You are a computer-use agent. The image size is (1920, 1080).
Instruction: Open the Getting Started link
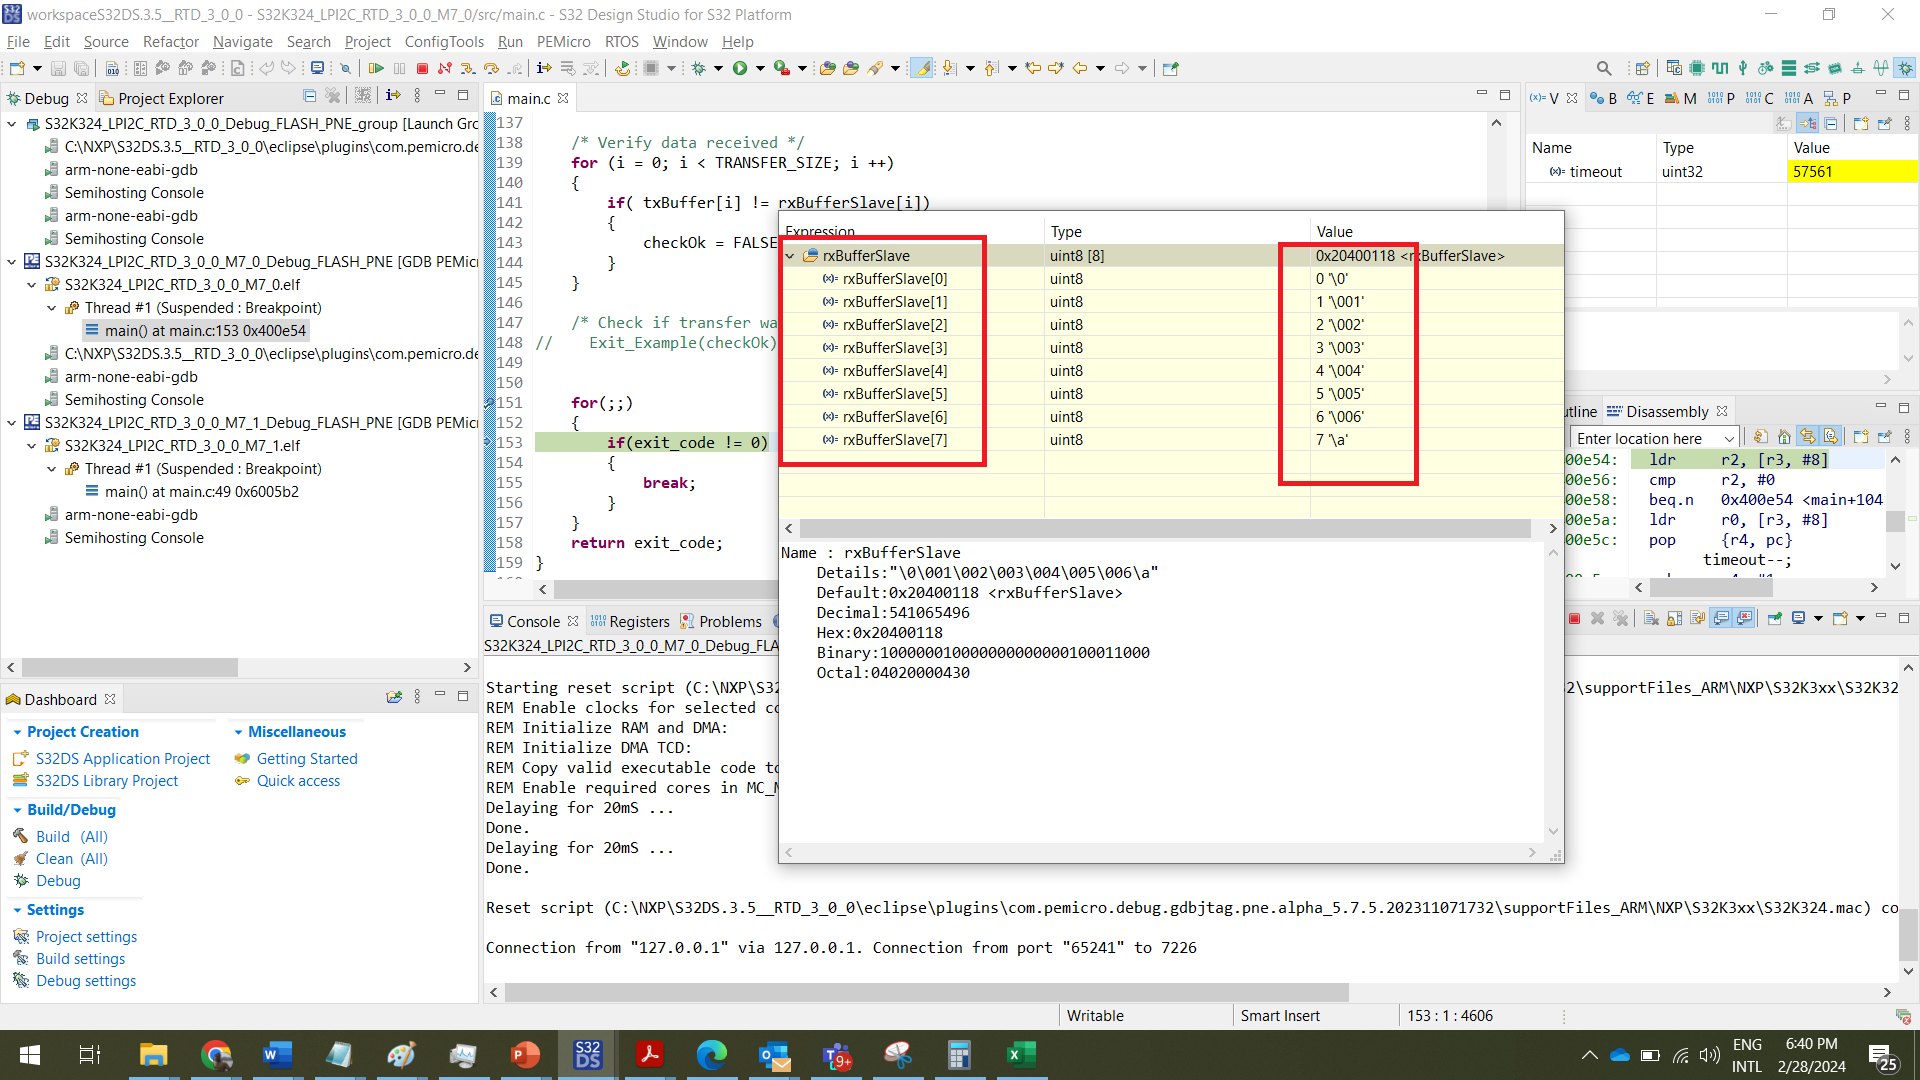coord(306,758)
